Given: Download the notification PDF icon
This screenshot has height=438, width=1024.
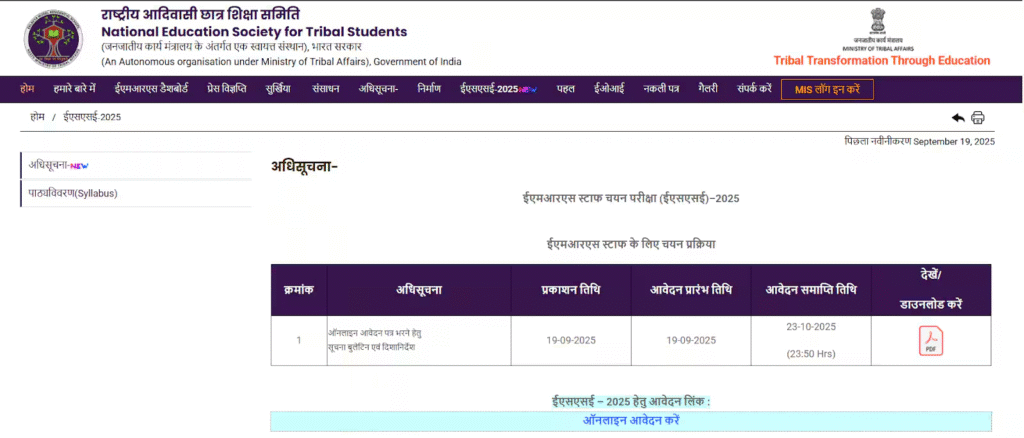Looking at the screenshot, I should (x=930, y=341).
